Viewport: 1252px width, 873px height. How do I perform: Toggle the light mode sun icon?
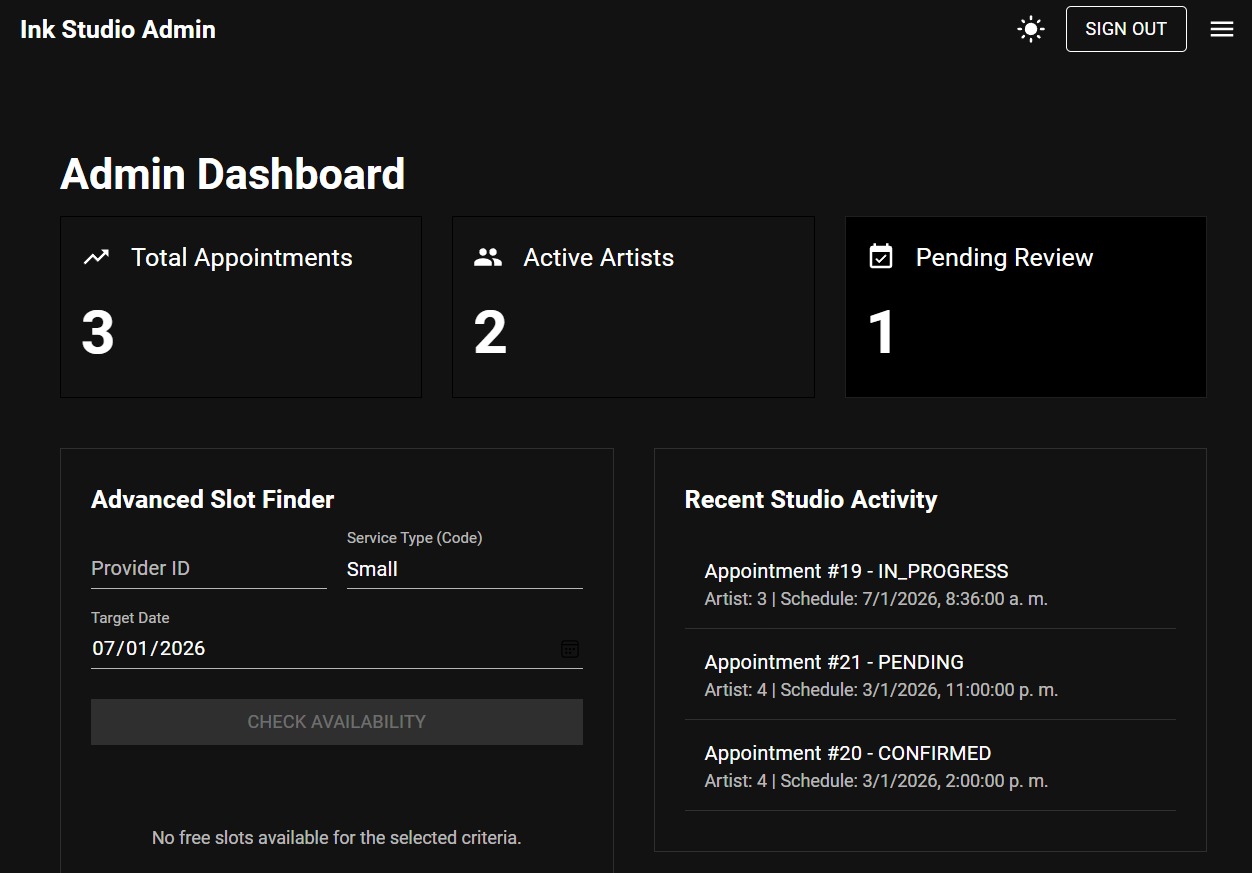1030,29
